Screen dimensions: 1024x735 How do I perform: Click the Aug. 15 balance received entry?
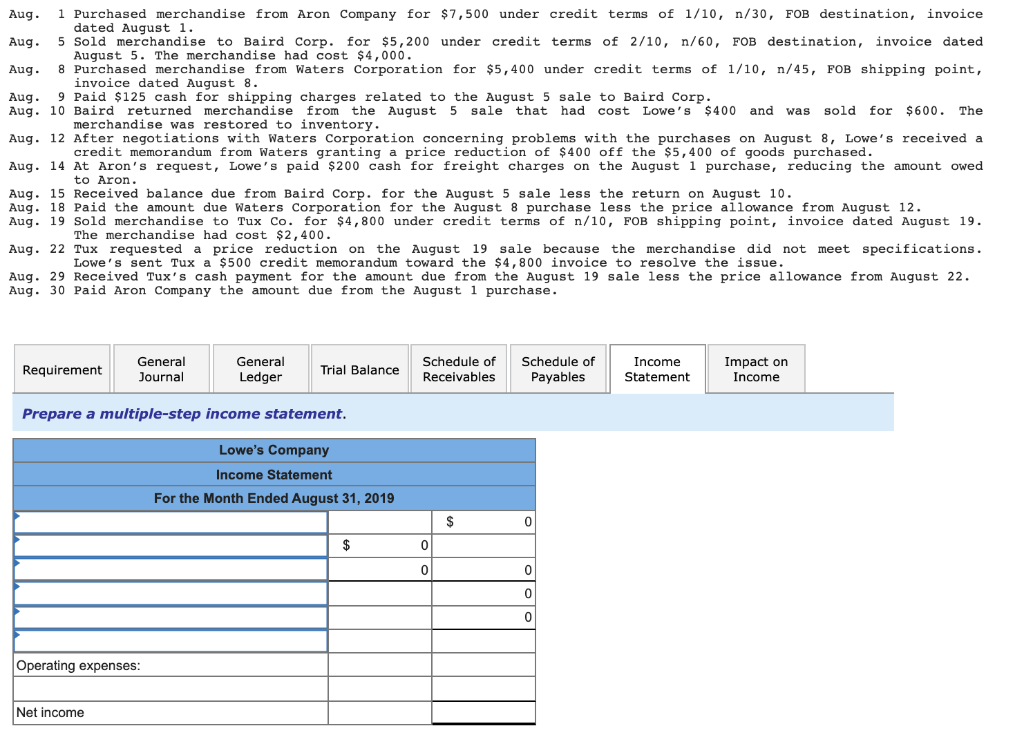pos(400,193)
